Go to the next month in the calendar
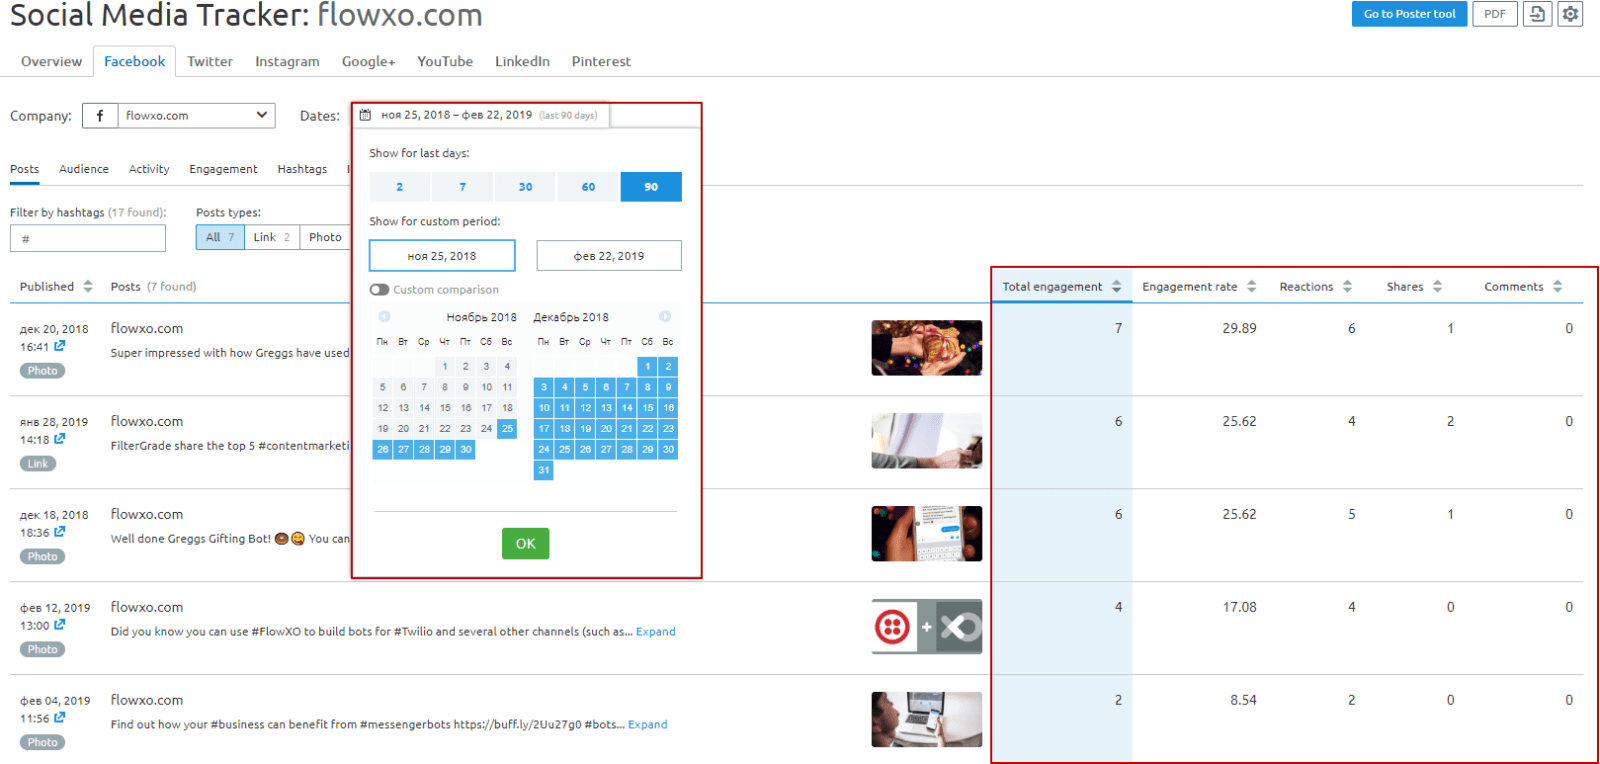The image size is (1600, 764). 665,317
